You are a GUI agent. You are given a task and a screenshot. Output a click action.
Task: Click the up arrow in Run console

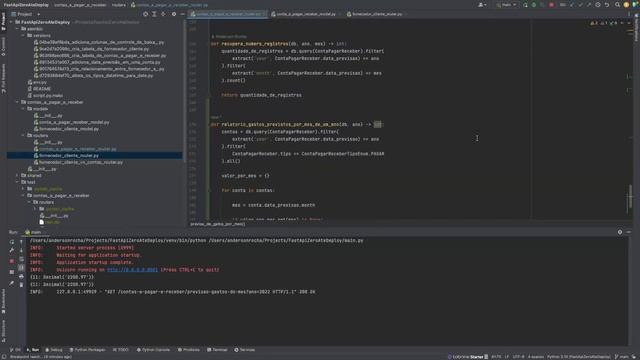(21, 242)
